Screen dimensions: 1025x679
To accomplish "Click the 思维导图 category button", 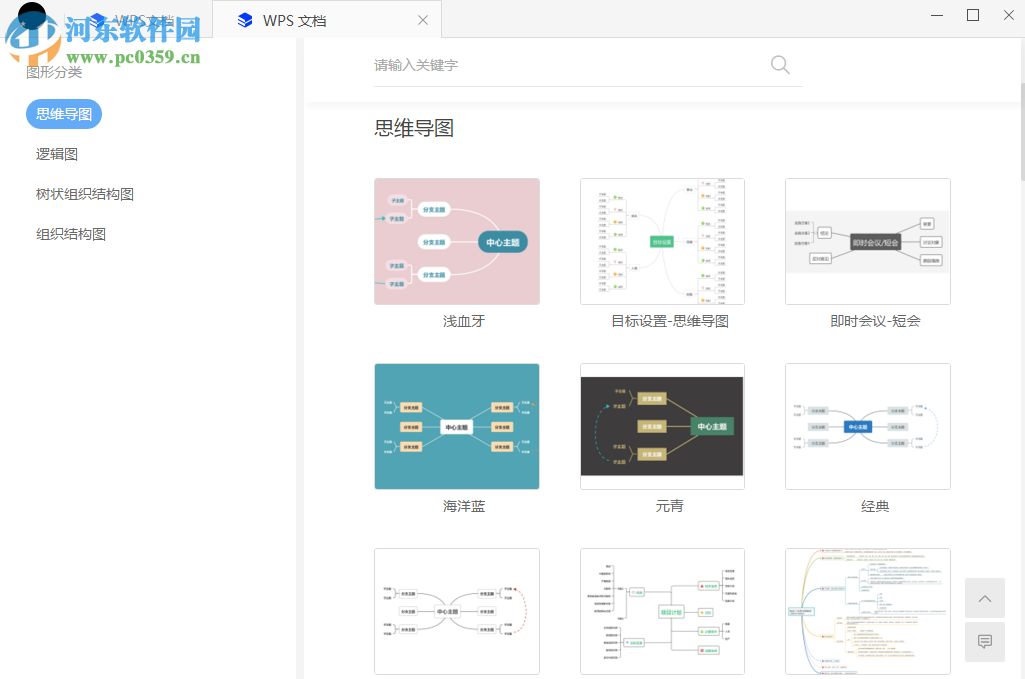I will [x=63, y=114].
